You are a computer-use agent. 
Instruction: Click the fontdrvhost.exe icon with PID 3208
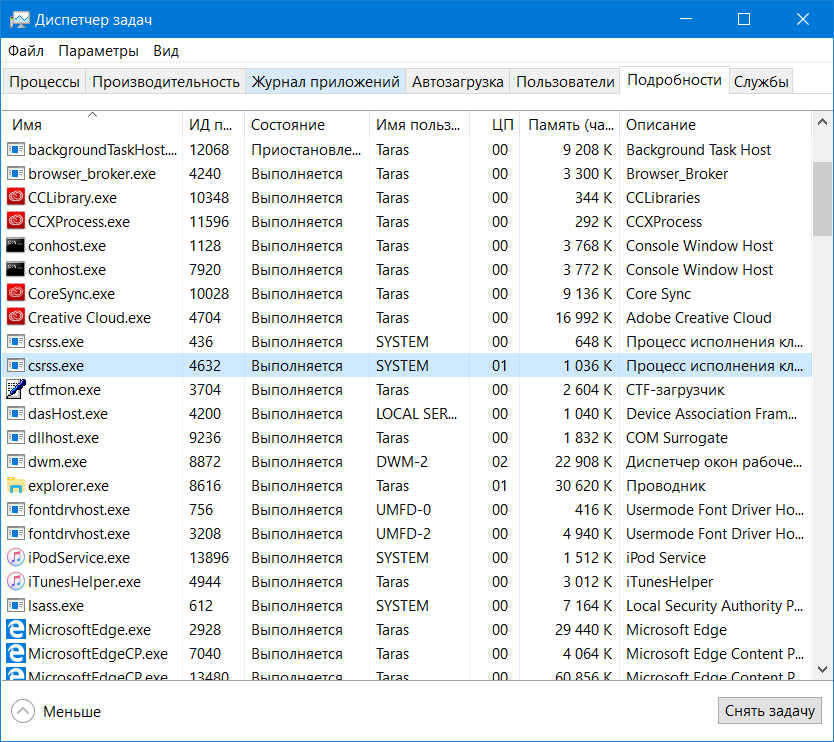(15, 533)
